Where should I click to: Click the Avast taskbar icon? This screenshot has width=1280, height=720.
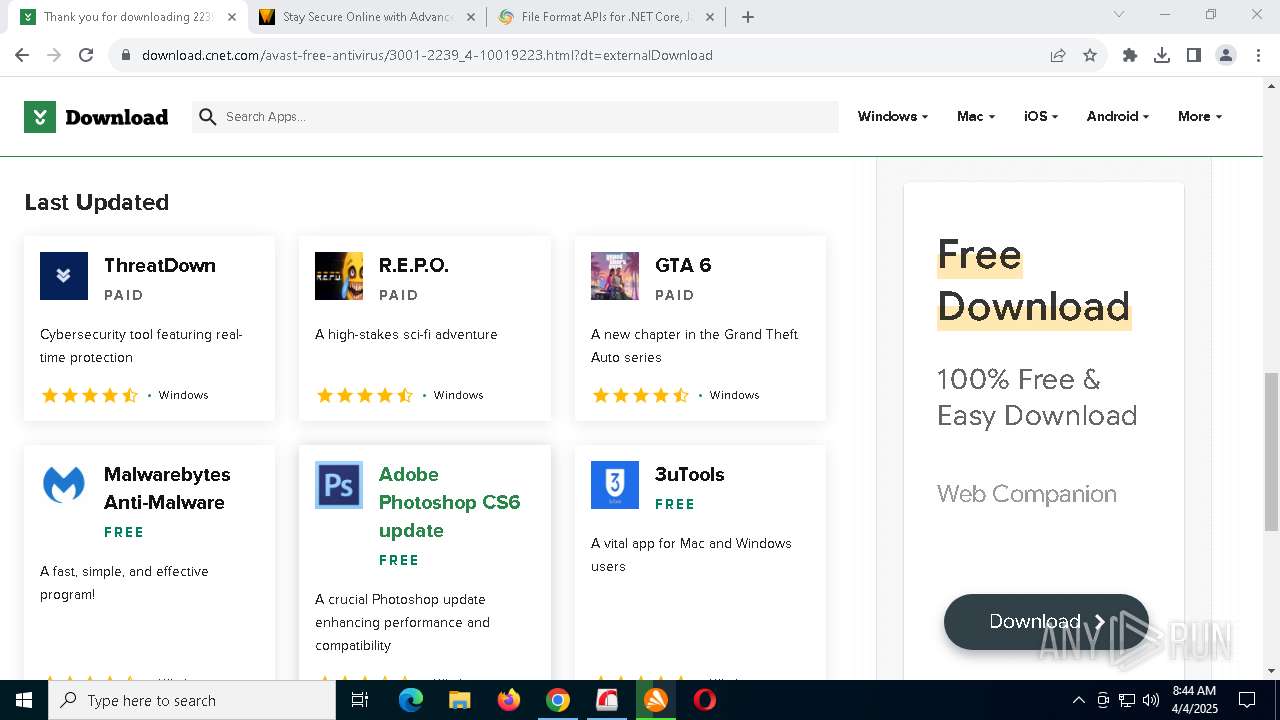pyautogui.click(x=656, y=700)
